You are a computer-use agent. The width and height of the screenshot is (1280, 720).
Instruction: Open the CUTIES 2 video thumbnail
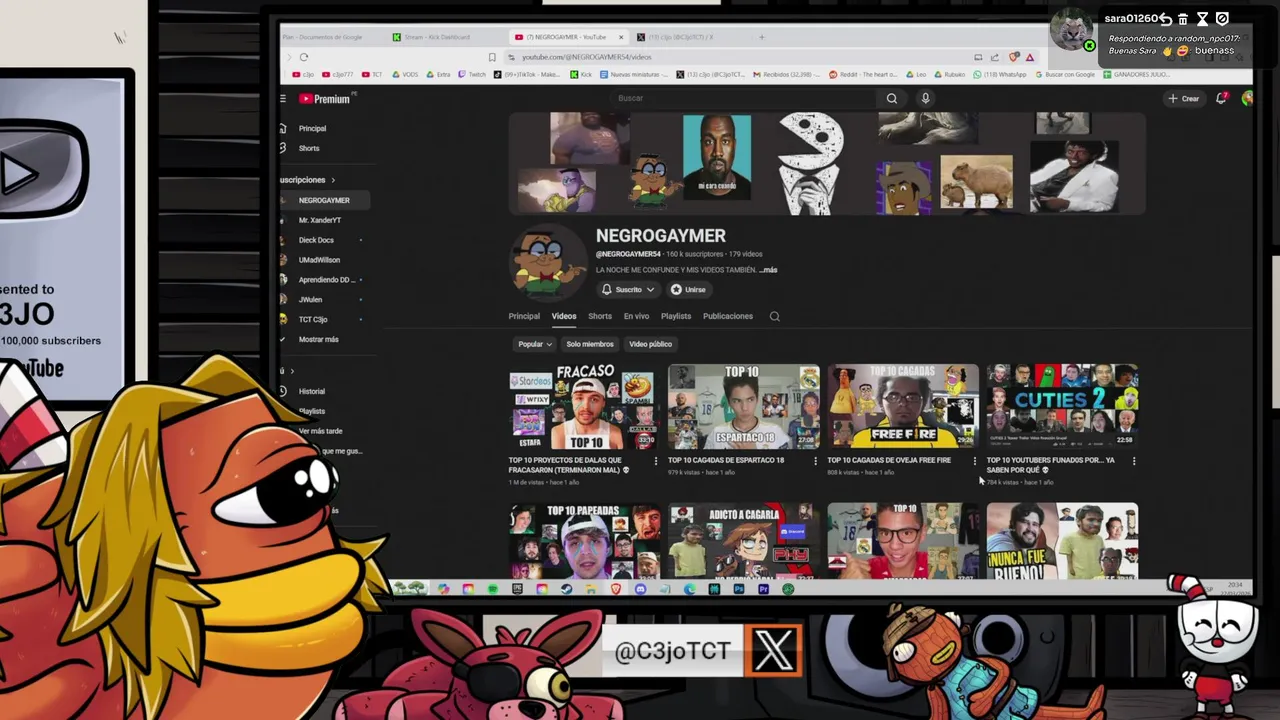1062,407
